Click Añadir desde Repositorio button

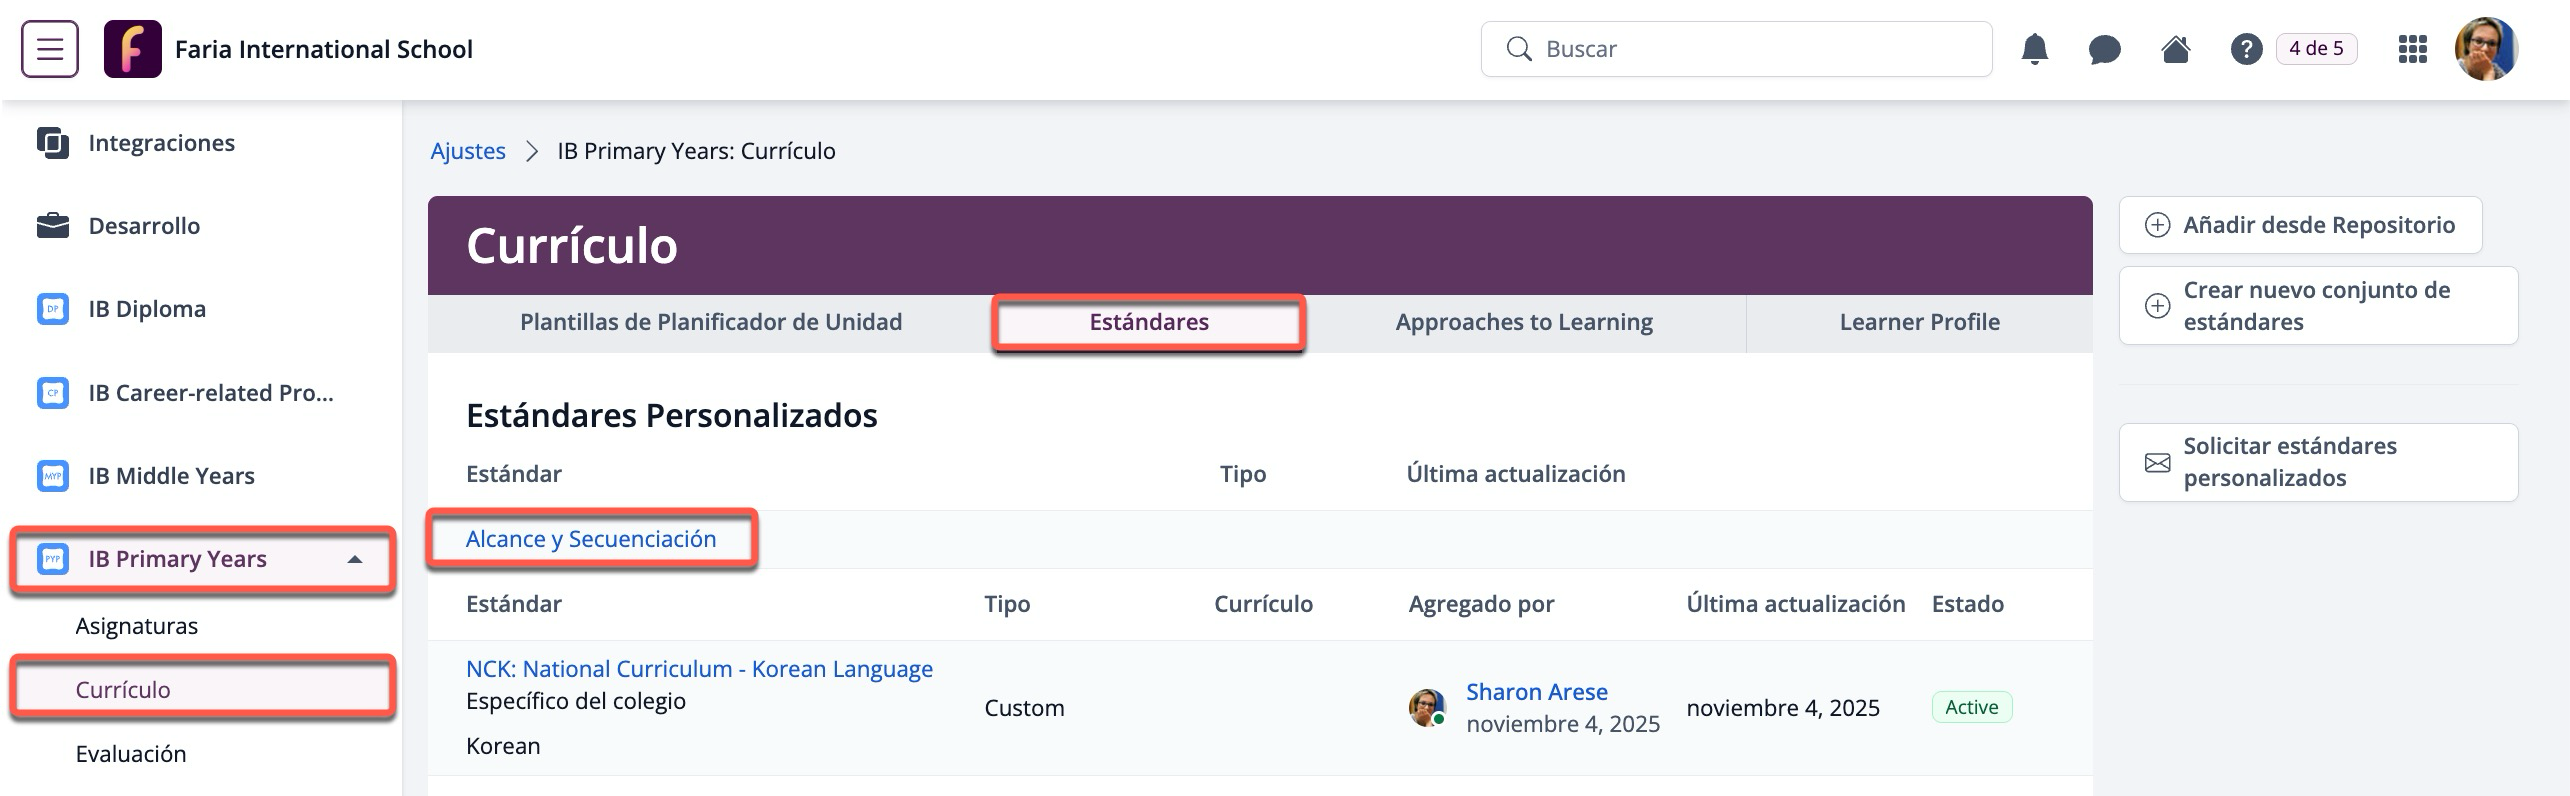click(2300, 225)
